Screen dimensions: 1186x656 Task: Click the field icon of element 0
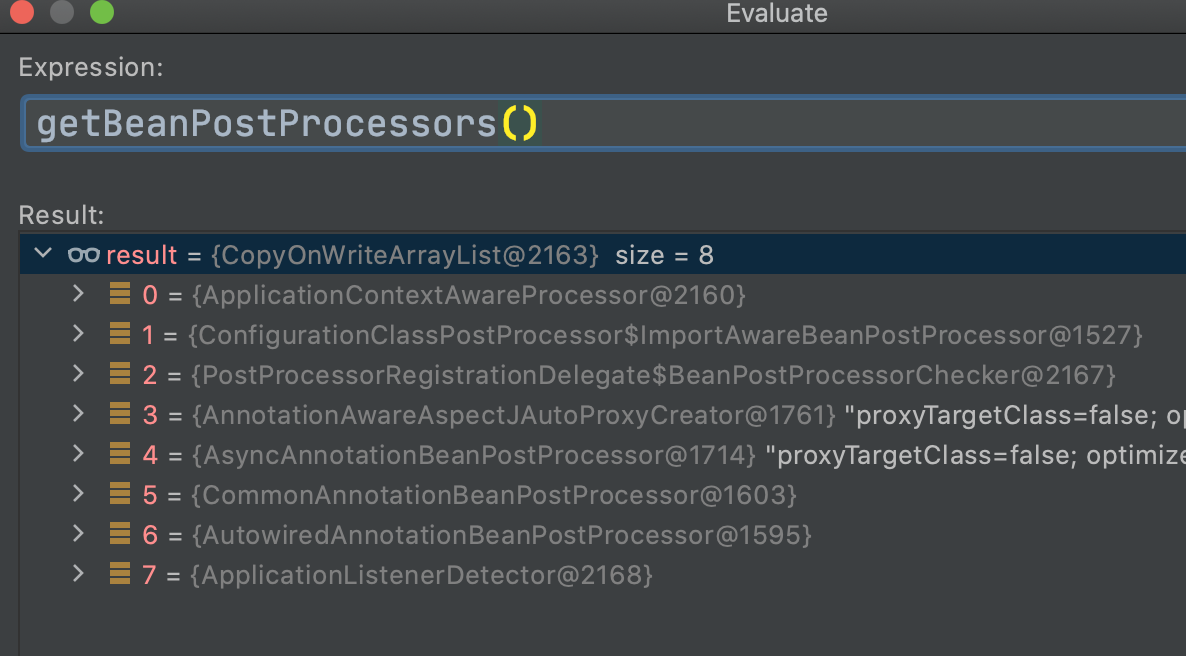(120, 294)
